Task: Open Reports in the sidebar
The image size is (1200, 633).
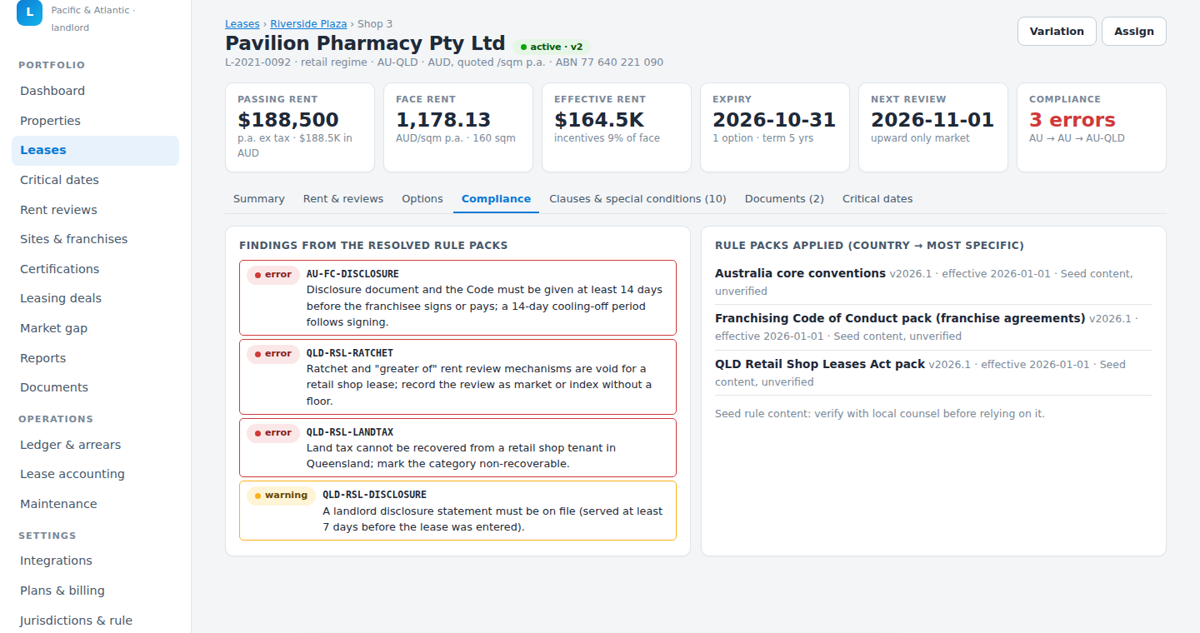Action: (x=95, y=358)
